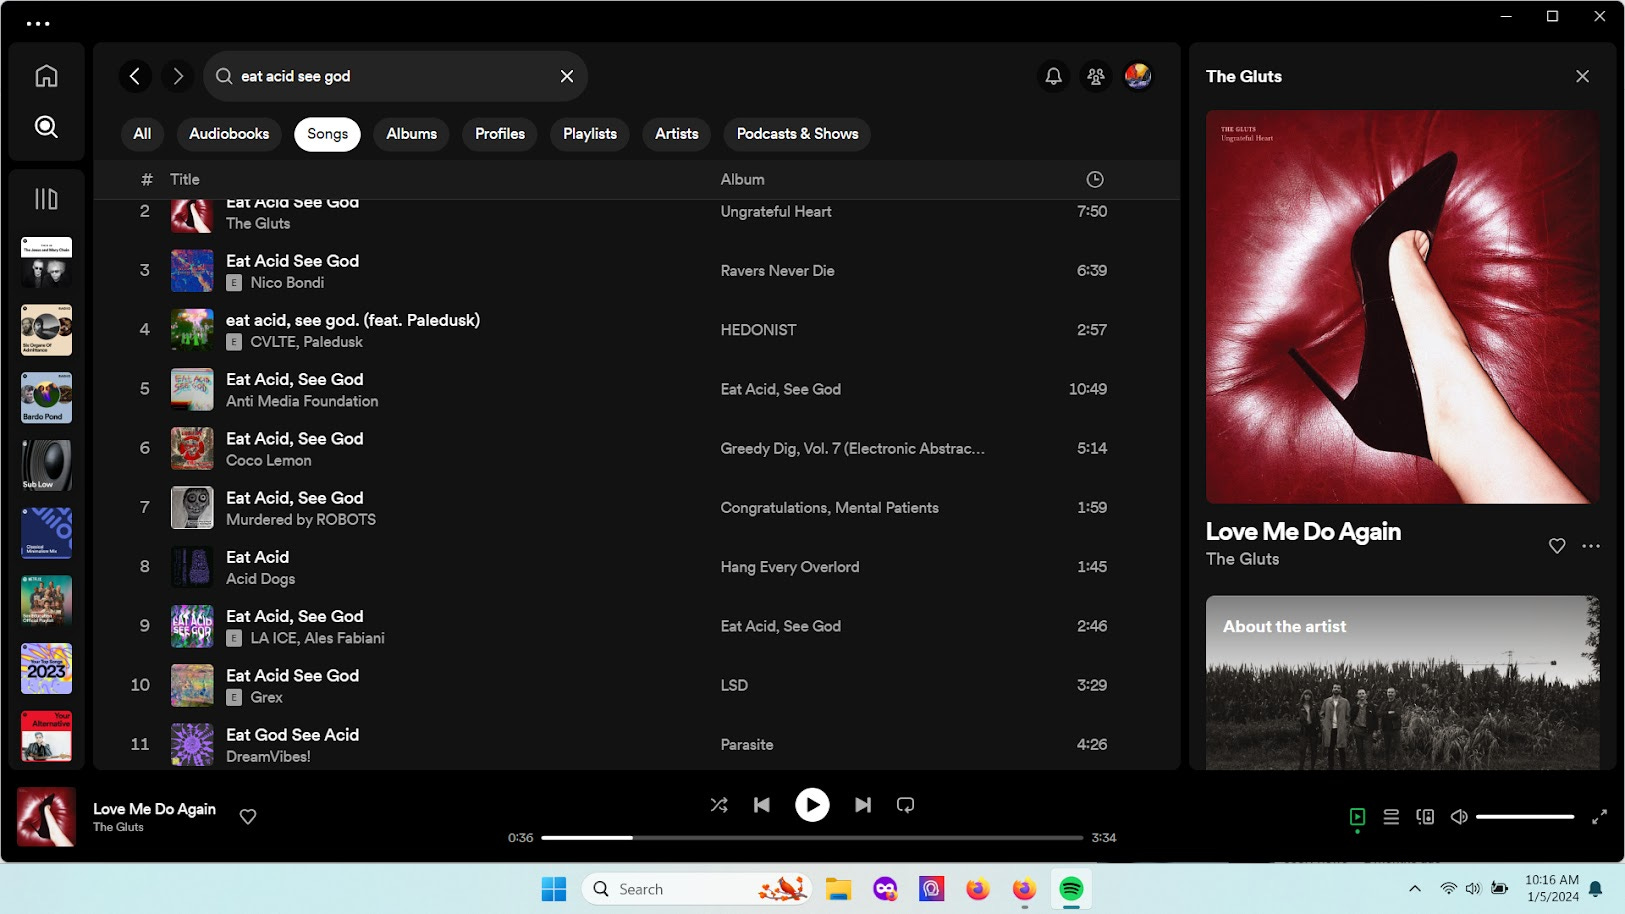Open the 2023 playlist in the sidebar
The image size is (1625, 914).
(x=46, y=669)
